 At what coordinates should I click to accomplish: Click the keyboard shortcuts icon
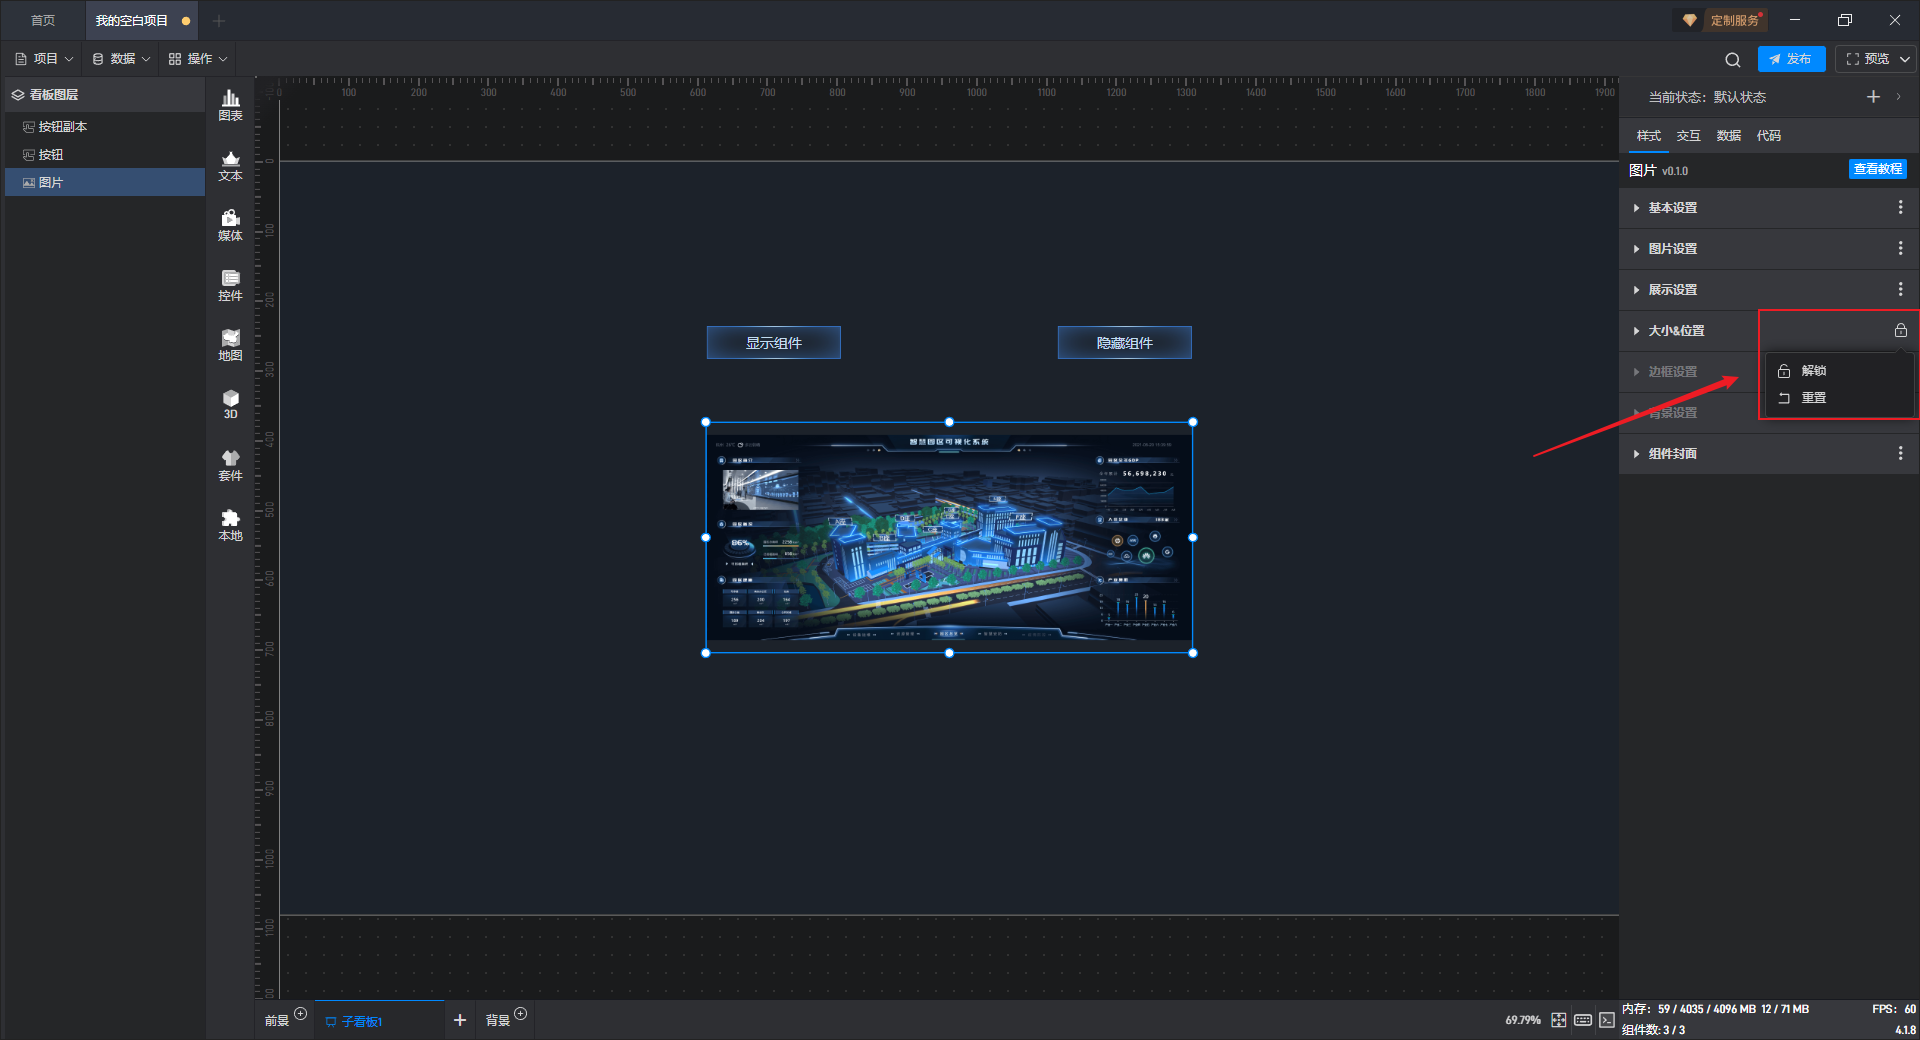tap(1582, 1020)
